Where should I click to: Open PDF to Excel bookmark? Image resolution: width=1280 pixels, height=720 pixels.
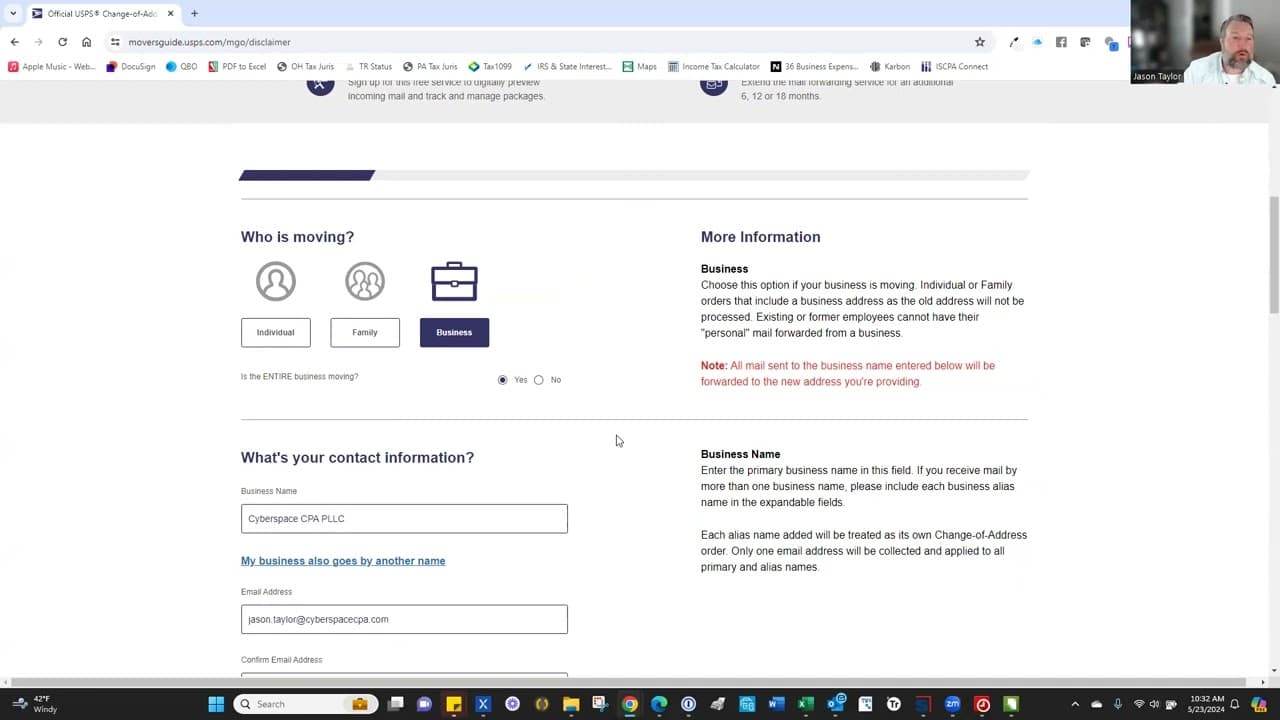click(x=237, y=67)
